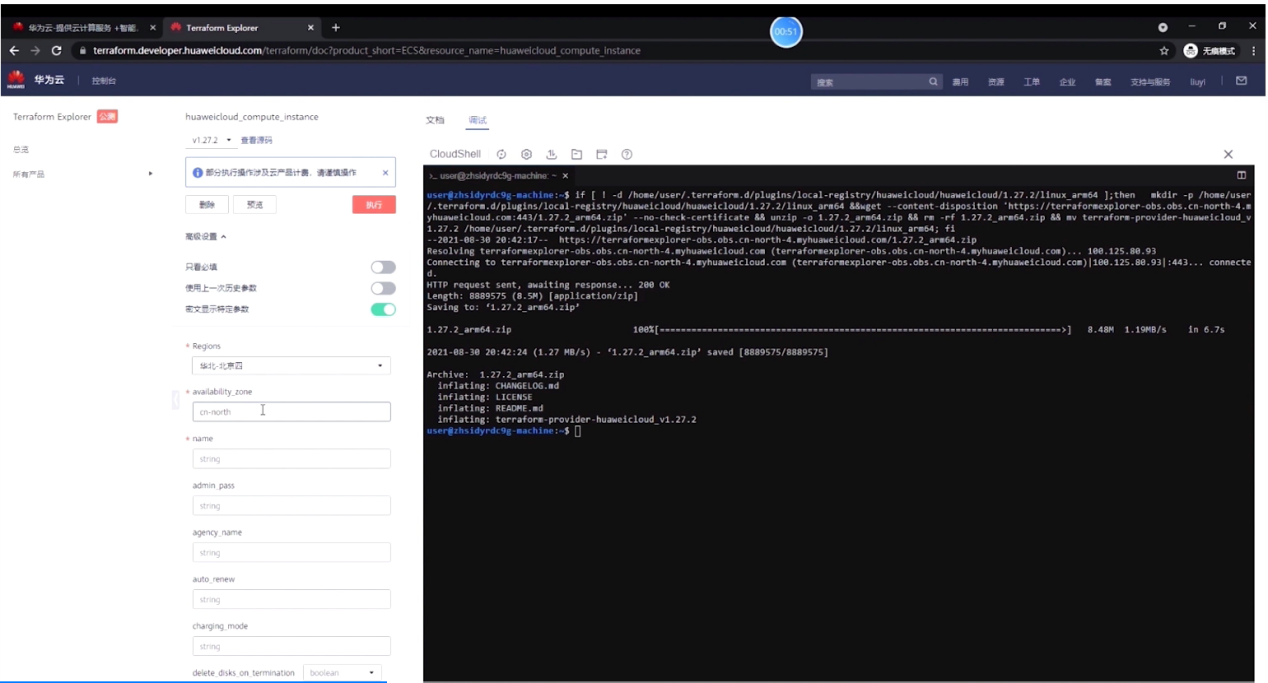The width and height of the screenshot is (1268, 683).
Task: Click the browser forward arrow
Action: tap(35, 50)
